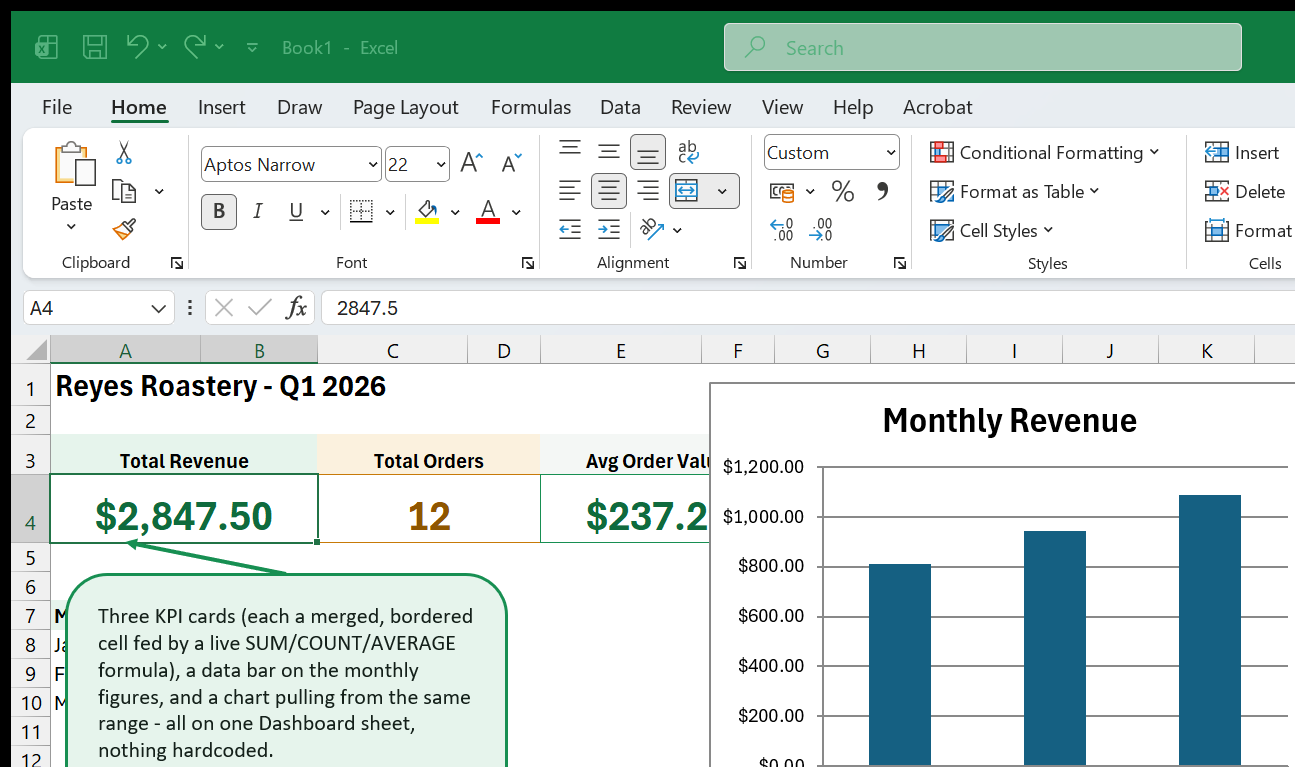Click the Increase Decimal icon

tap(782, 230)
